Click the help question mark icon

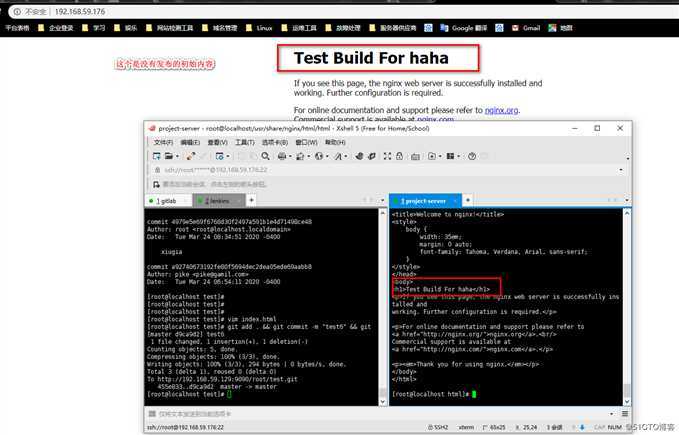click(x=472, y=156)
